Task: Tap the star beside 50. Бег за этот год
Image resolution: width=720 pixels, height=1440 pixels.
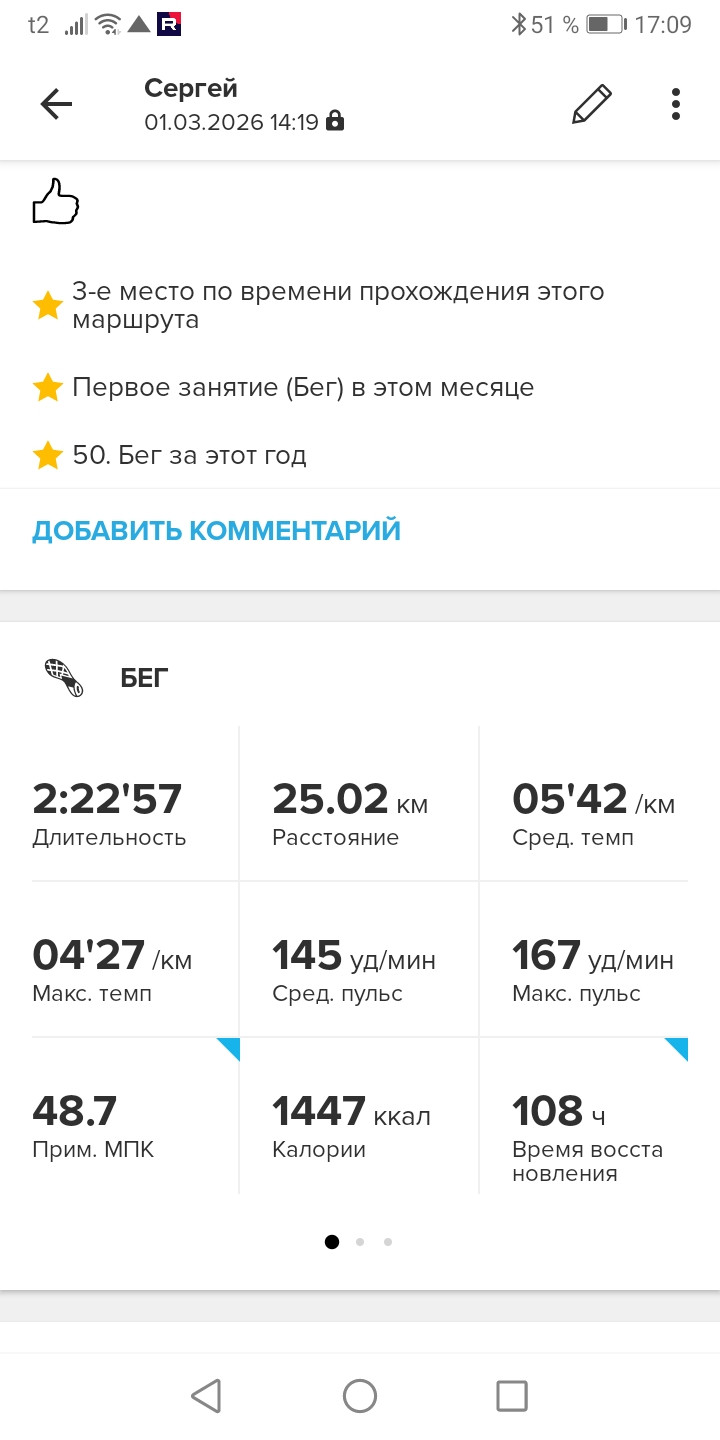Action: click(x=48, y=456)
